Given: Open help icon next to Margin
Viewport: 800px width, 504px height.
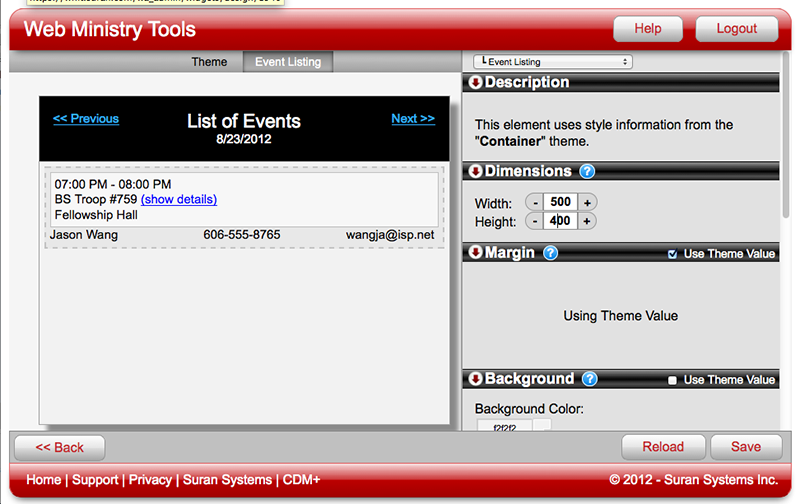Looking at the screenshot, I should [x=550, y=253].
